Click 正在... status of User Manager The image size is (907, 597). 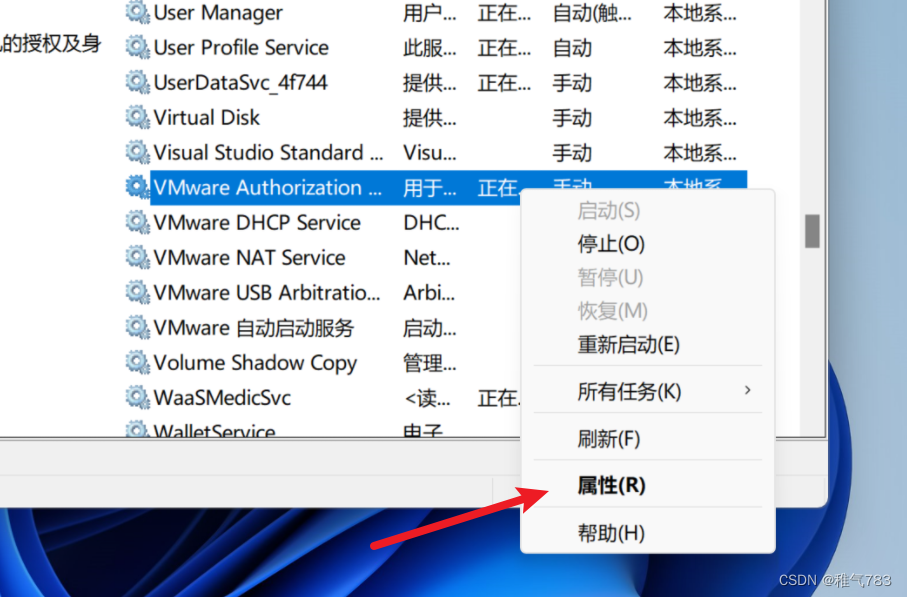[504, 13]
